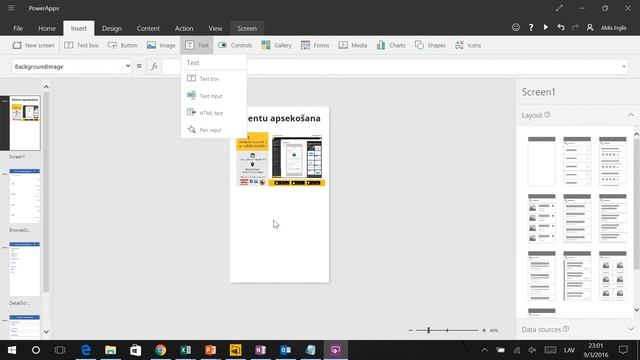Select the image on the canvas screen
Image resolution: width=640 pixels, height=360 pixels.
pos(281,159)
